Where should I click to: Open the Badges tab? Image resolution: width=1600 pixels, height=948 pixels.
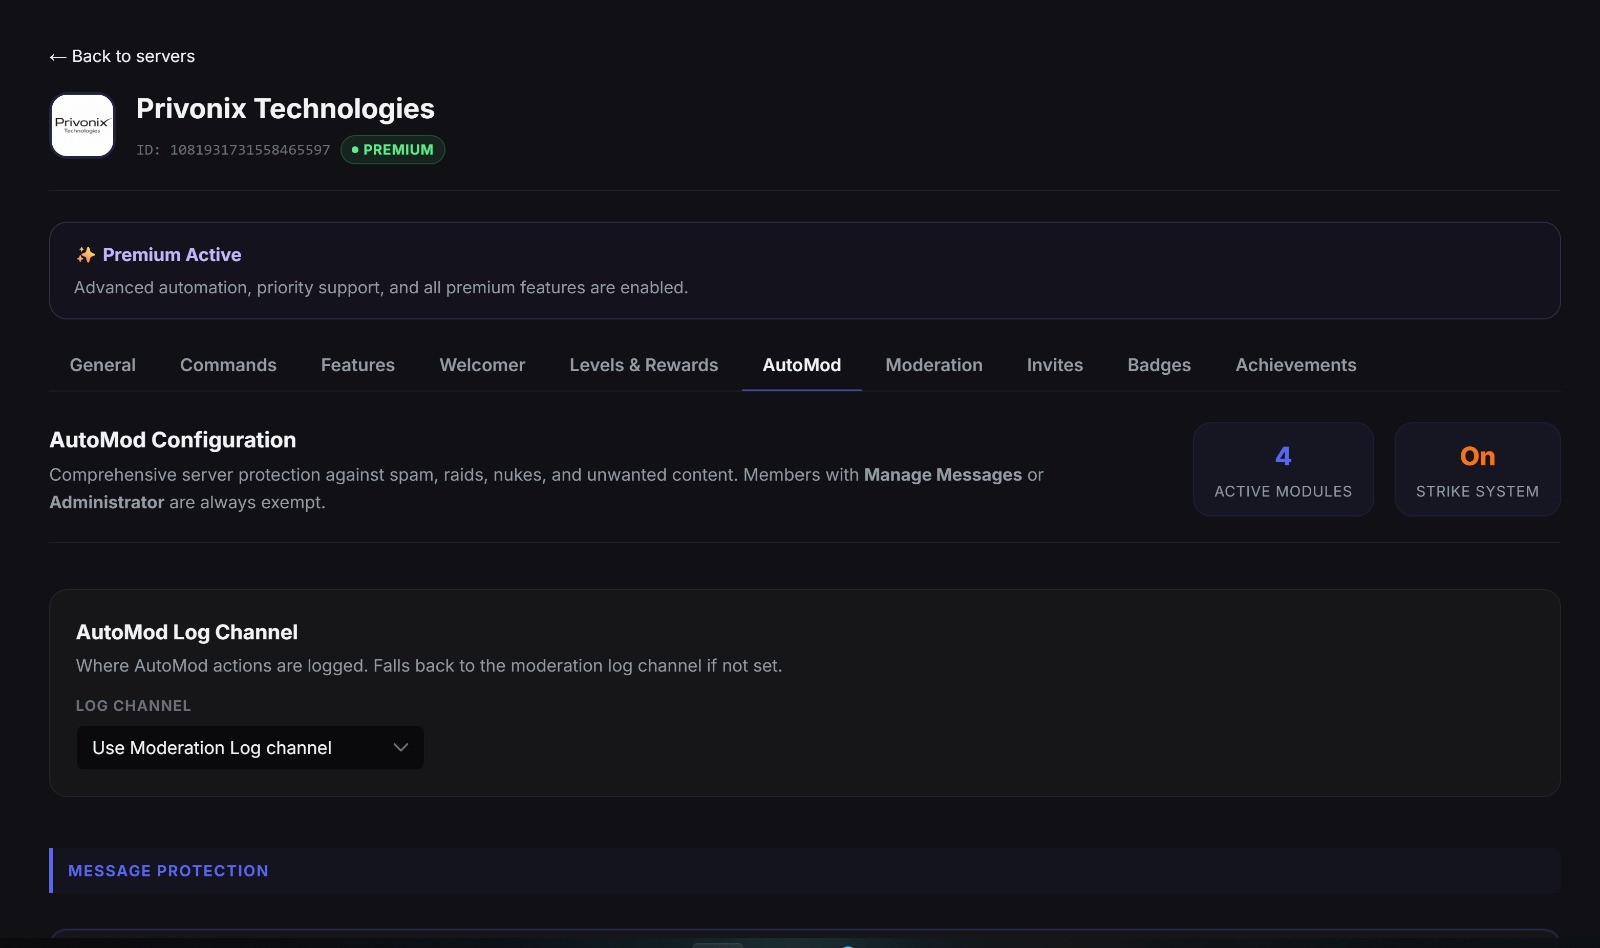tap(1158, 365)
